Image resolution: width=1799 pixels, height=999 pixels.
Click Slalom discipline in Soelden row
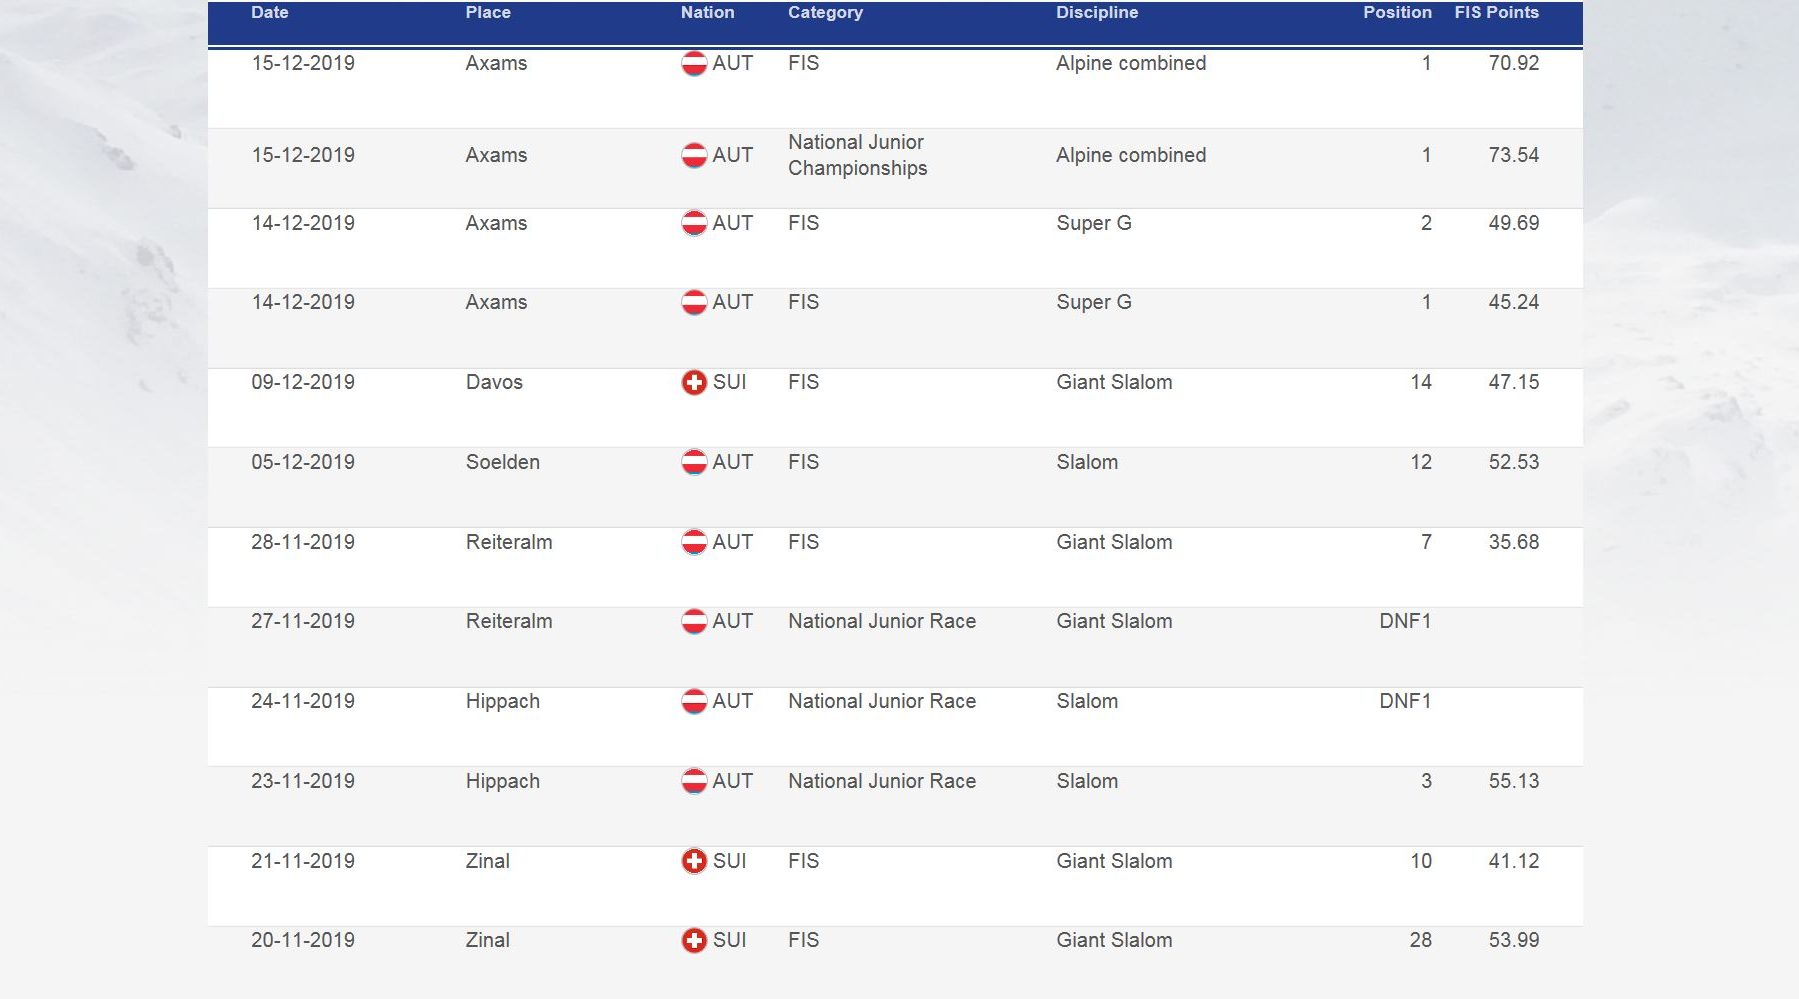coord(1087,462)
